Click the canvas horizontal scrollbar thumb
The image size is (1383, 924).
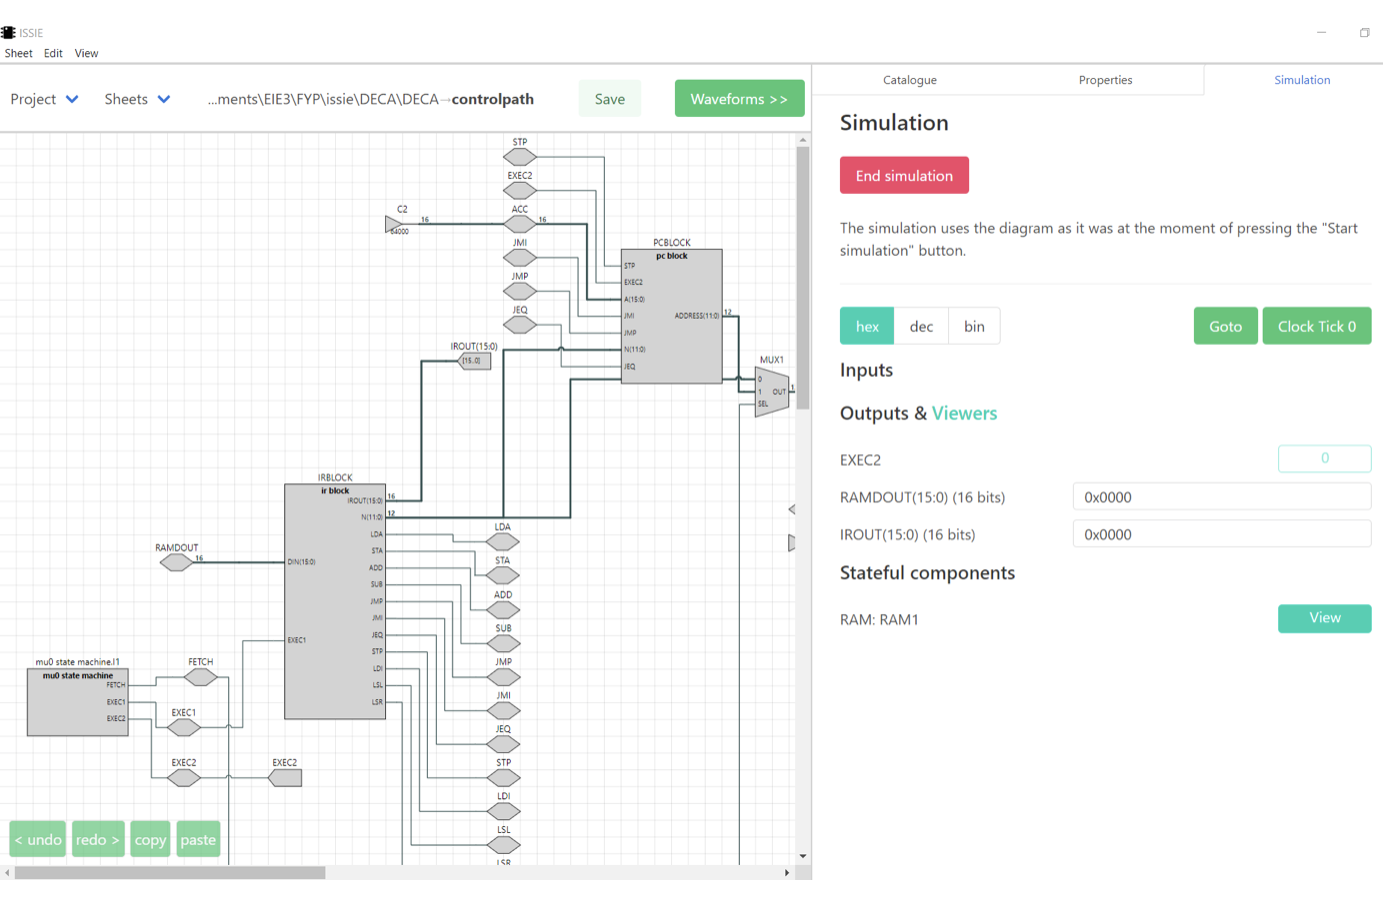tap(170, 873)
